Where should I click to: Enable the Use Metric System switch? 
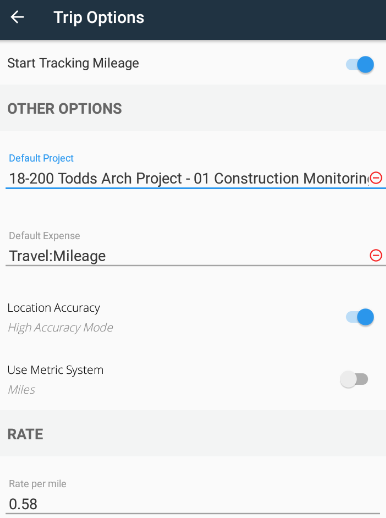pos(354,379)
